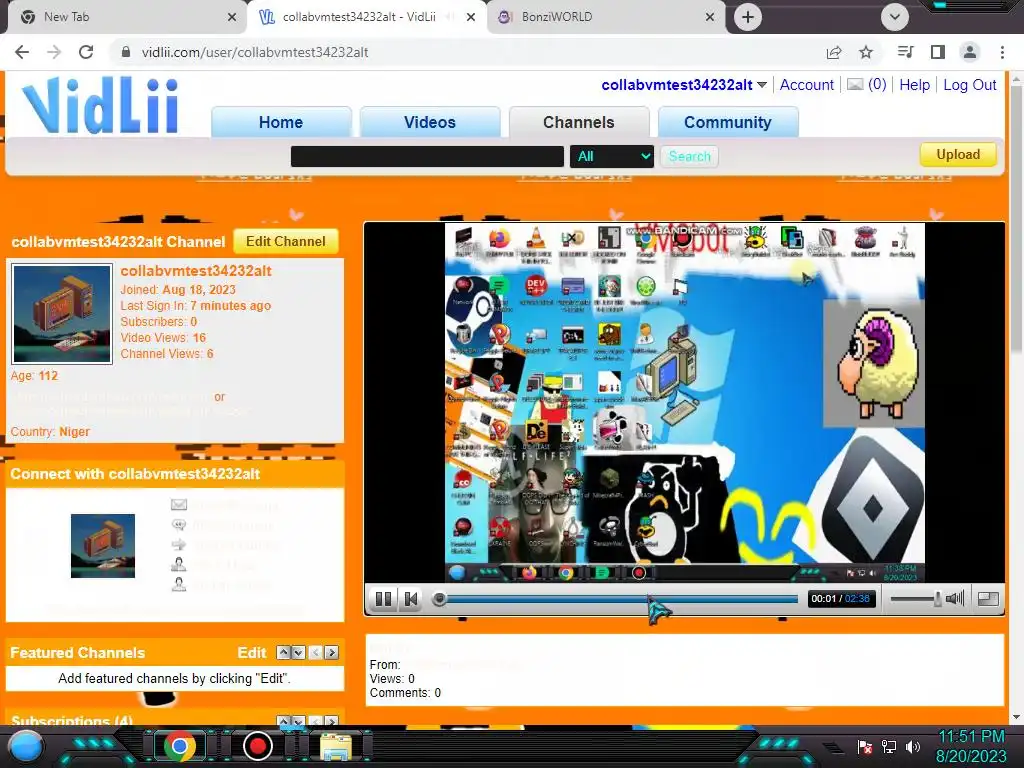
Task: Click the block user person icon
Action: [178, 584]
